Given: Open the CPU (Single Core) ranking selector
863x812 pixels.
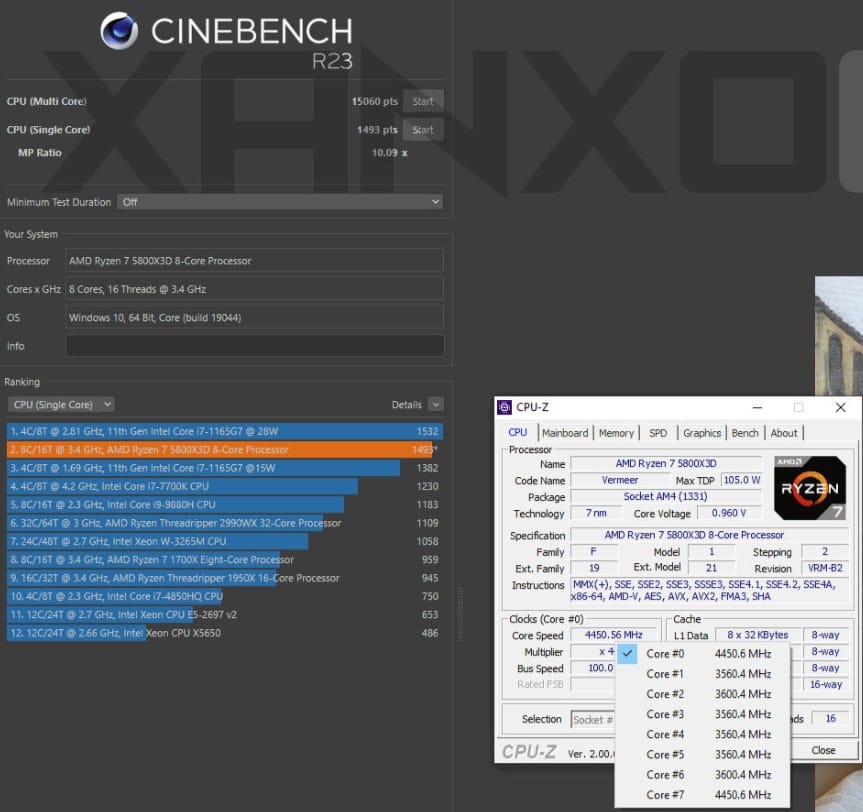Looking at the screenshot, I should pyautogui.click(x=61, y=404).
